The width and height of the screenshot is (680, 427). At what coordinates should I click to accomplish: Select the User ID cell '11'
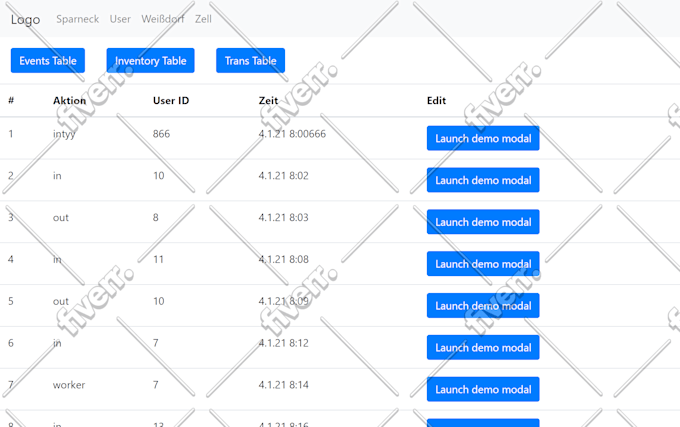[x=158, y=259]
